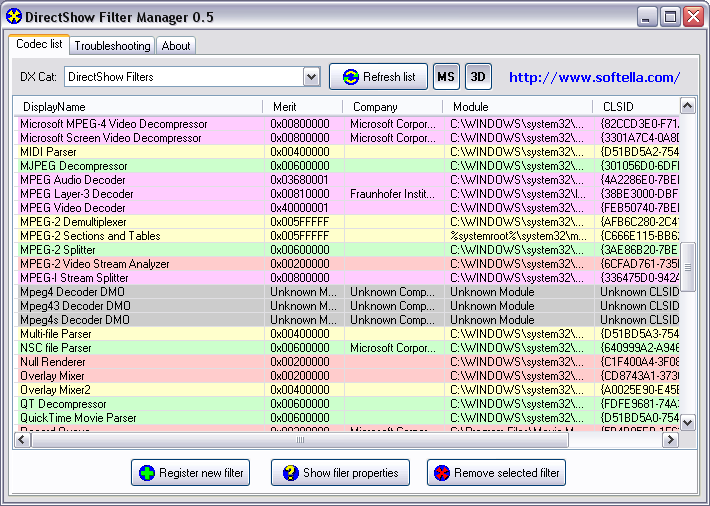Click the DirectShow Filter Manager title bar icon
Screen dimensions: 710x506
14,17
